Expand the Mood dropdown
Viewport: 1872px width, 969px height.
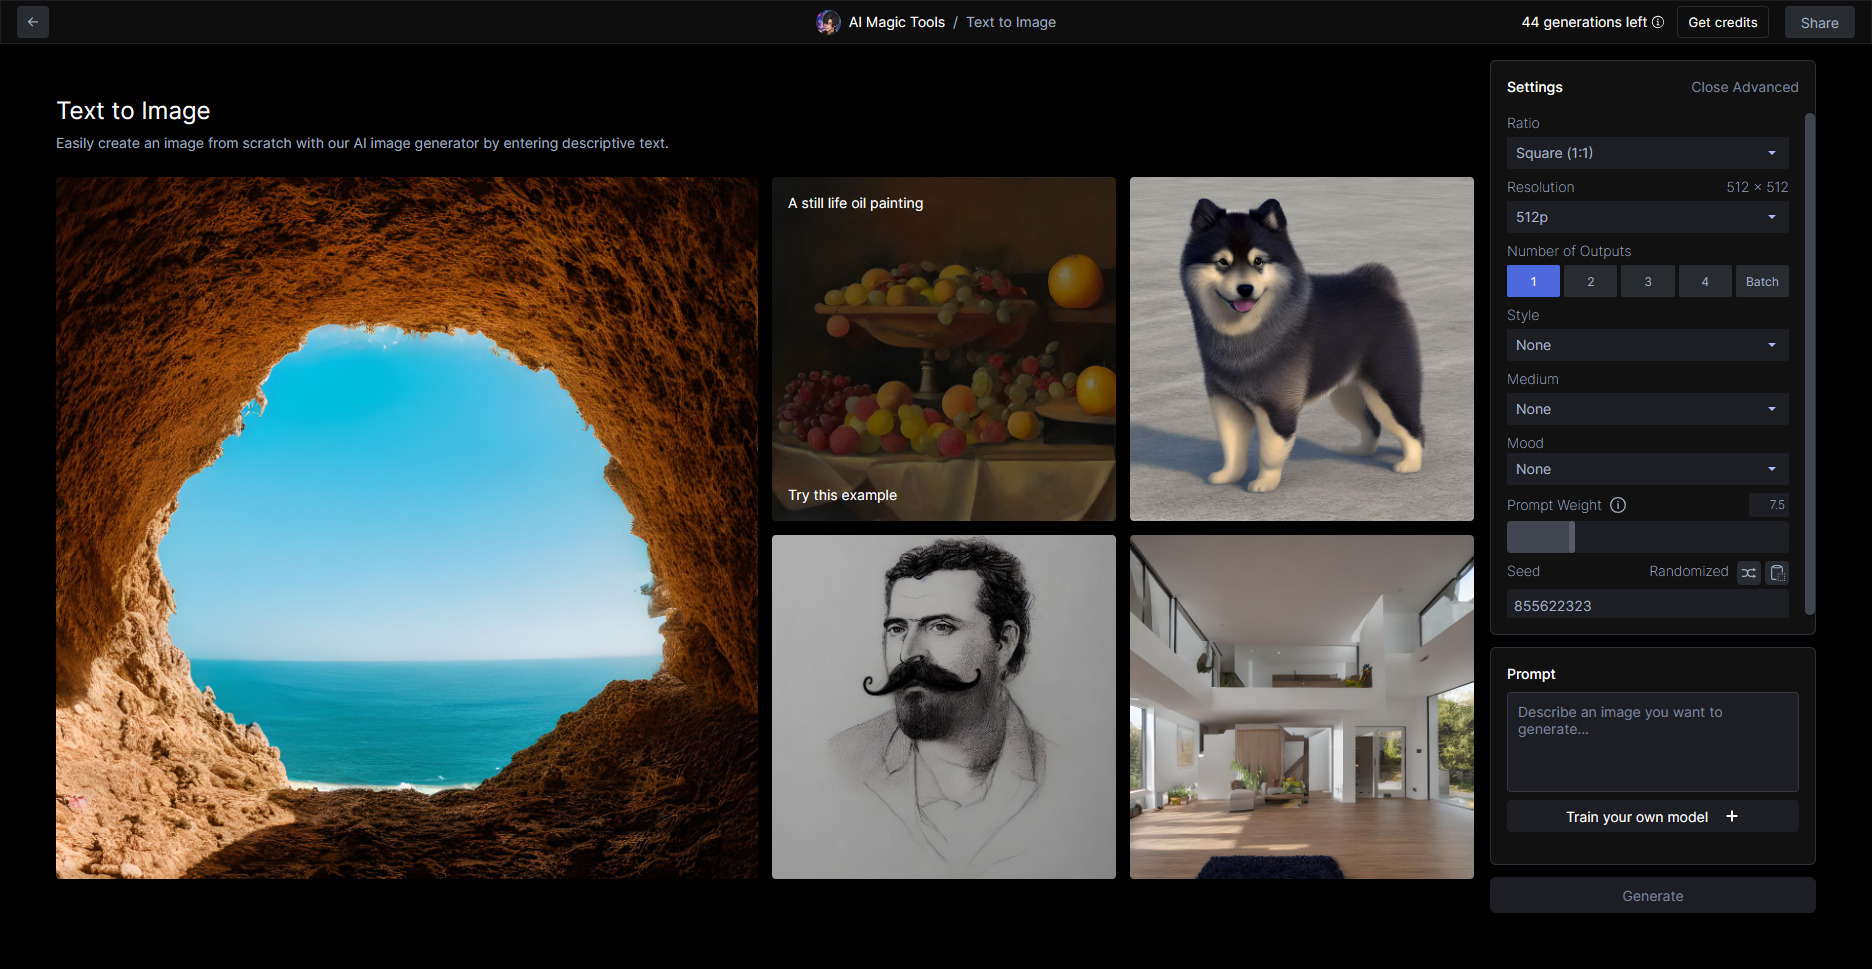point(1647,469)
